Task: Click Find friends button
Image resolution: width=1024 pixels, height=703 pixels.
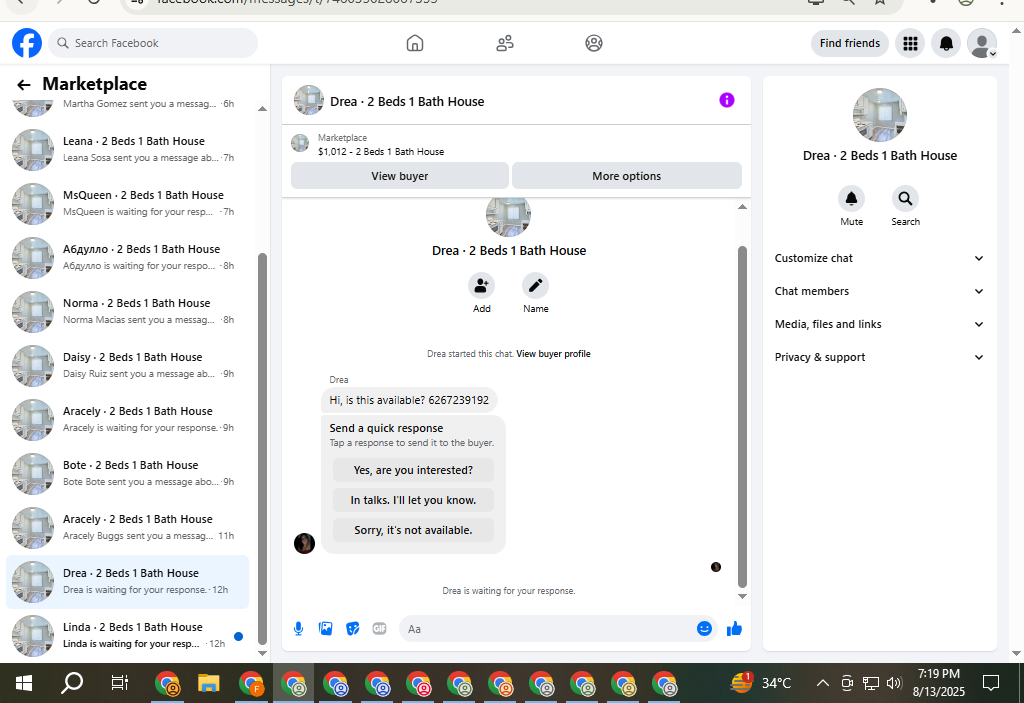Action: 850,43
